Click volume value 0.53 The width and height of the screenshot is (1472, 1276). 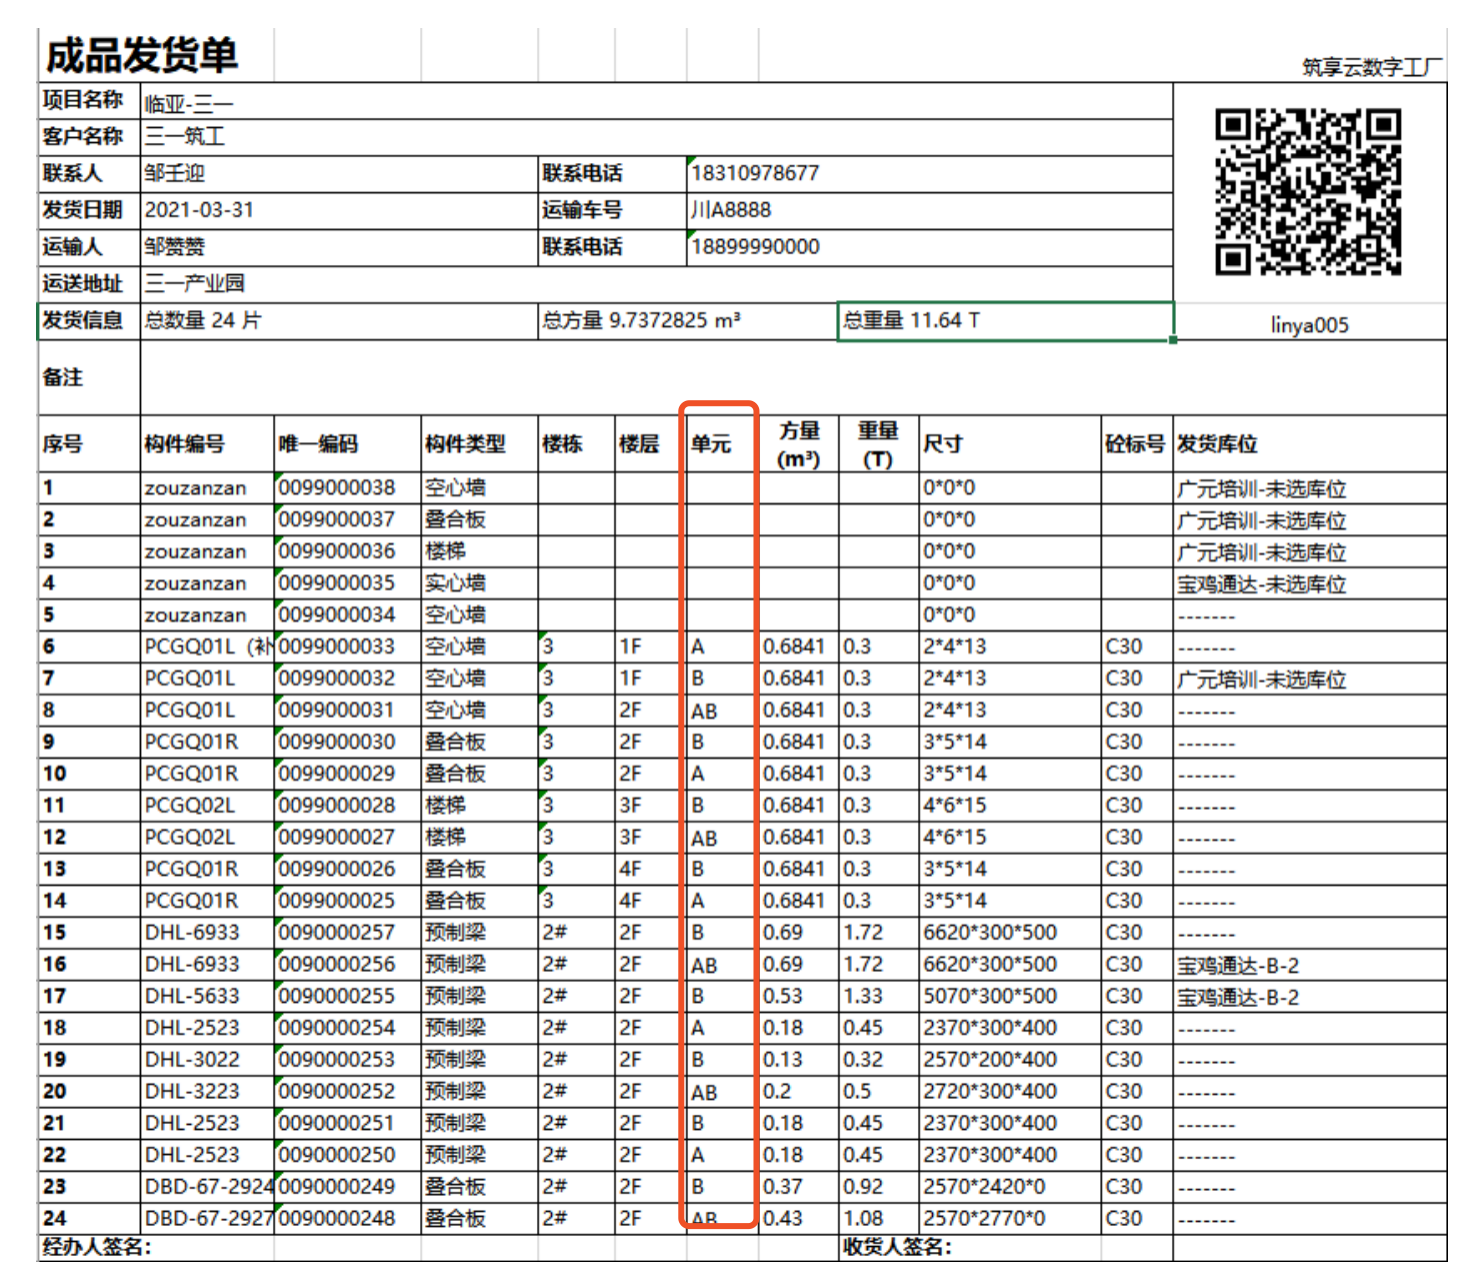click(x=783, y=996)
